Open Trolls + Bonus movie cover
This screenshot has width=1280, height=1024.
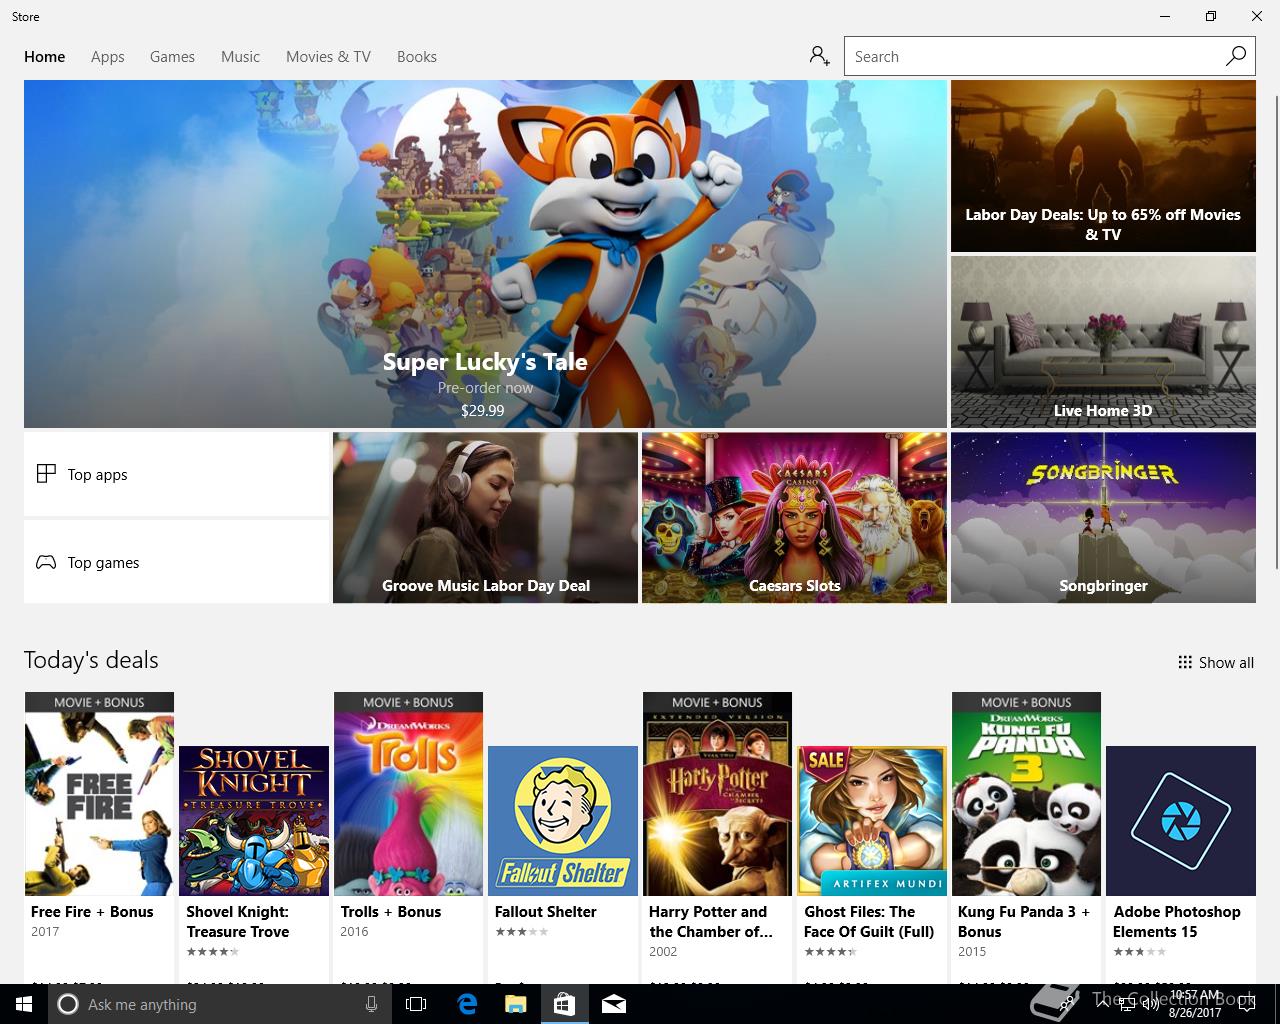click(408, 794)
